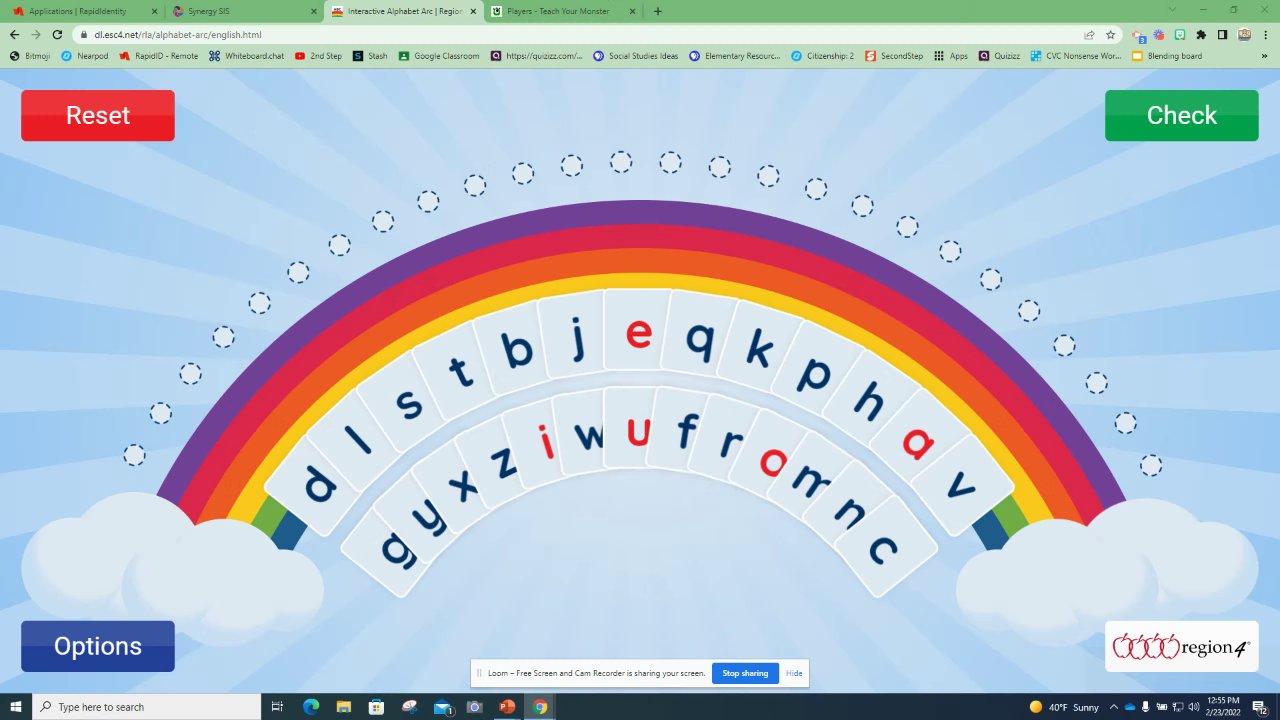This screenshot has height=720, width=1280.
Task: Select the letter t tile
Action: (x=459, y=371)
